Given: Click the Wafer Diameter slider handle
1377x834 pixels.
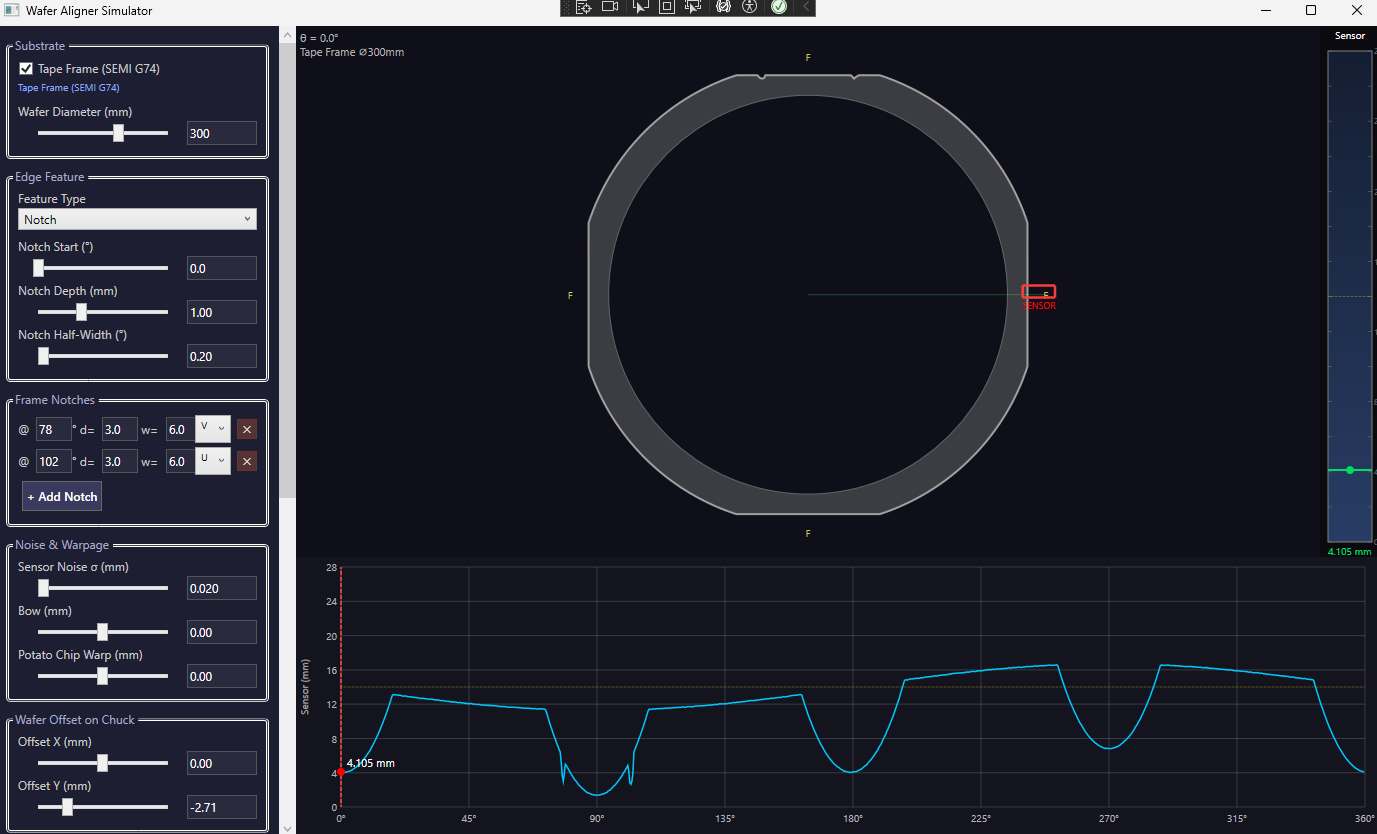Looking at the screenshot, I should 118,133.
